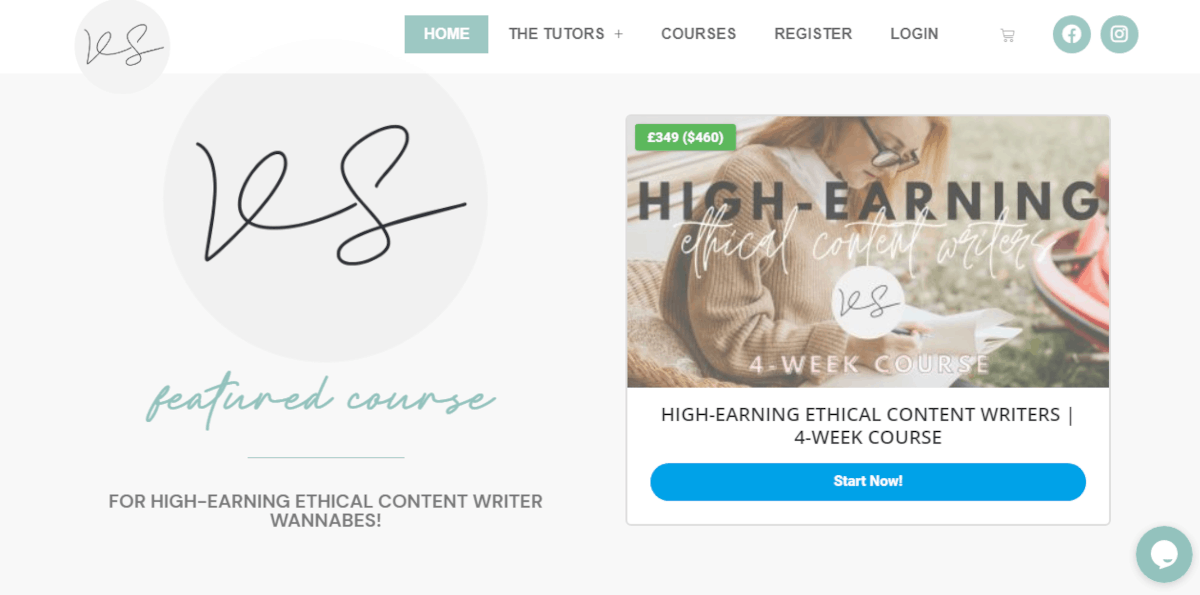This screenshot has height=595, width=1200.
Task: Click the large VS signature logo circle
Action: (x=325, y=200)
